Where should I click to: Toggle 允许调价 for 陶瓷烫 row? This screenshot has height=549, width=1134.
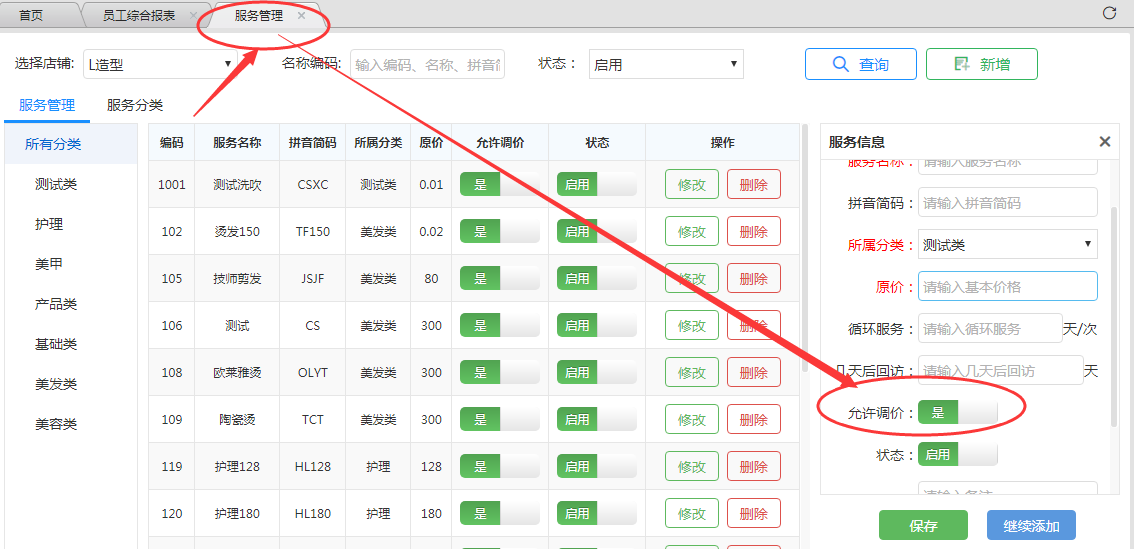tap(500, 420)
